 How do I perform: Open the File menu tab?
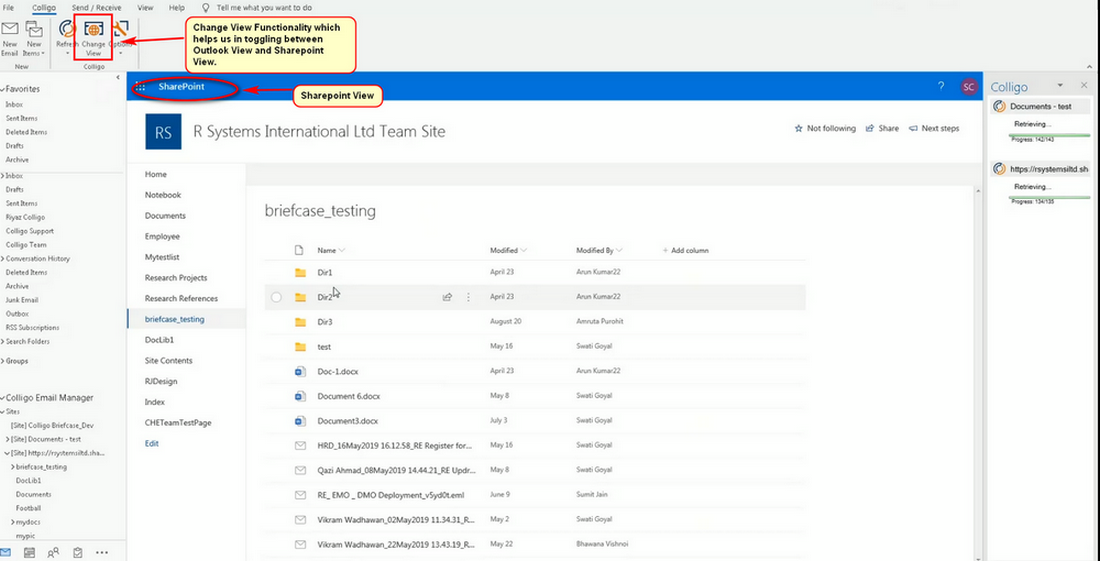point(8,7)
